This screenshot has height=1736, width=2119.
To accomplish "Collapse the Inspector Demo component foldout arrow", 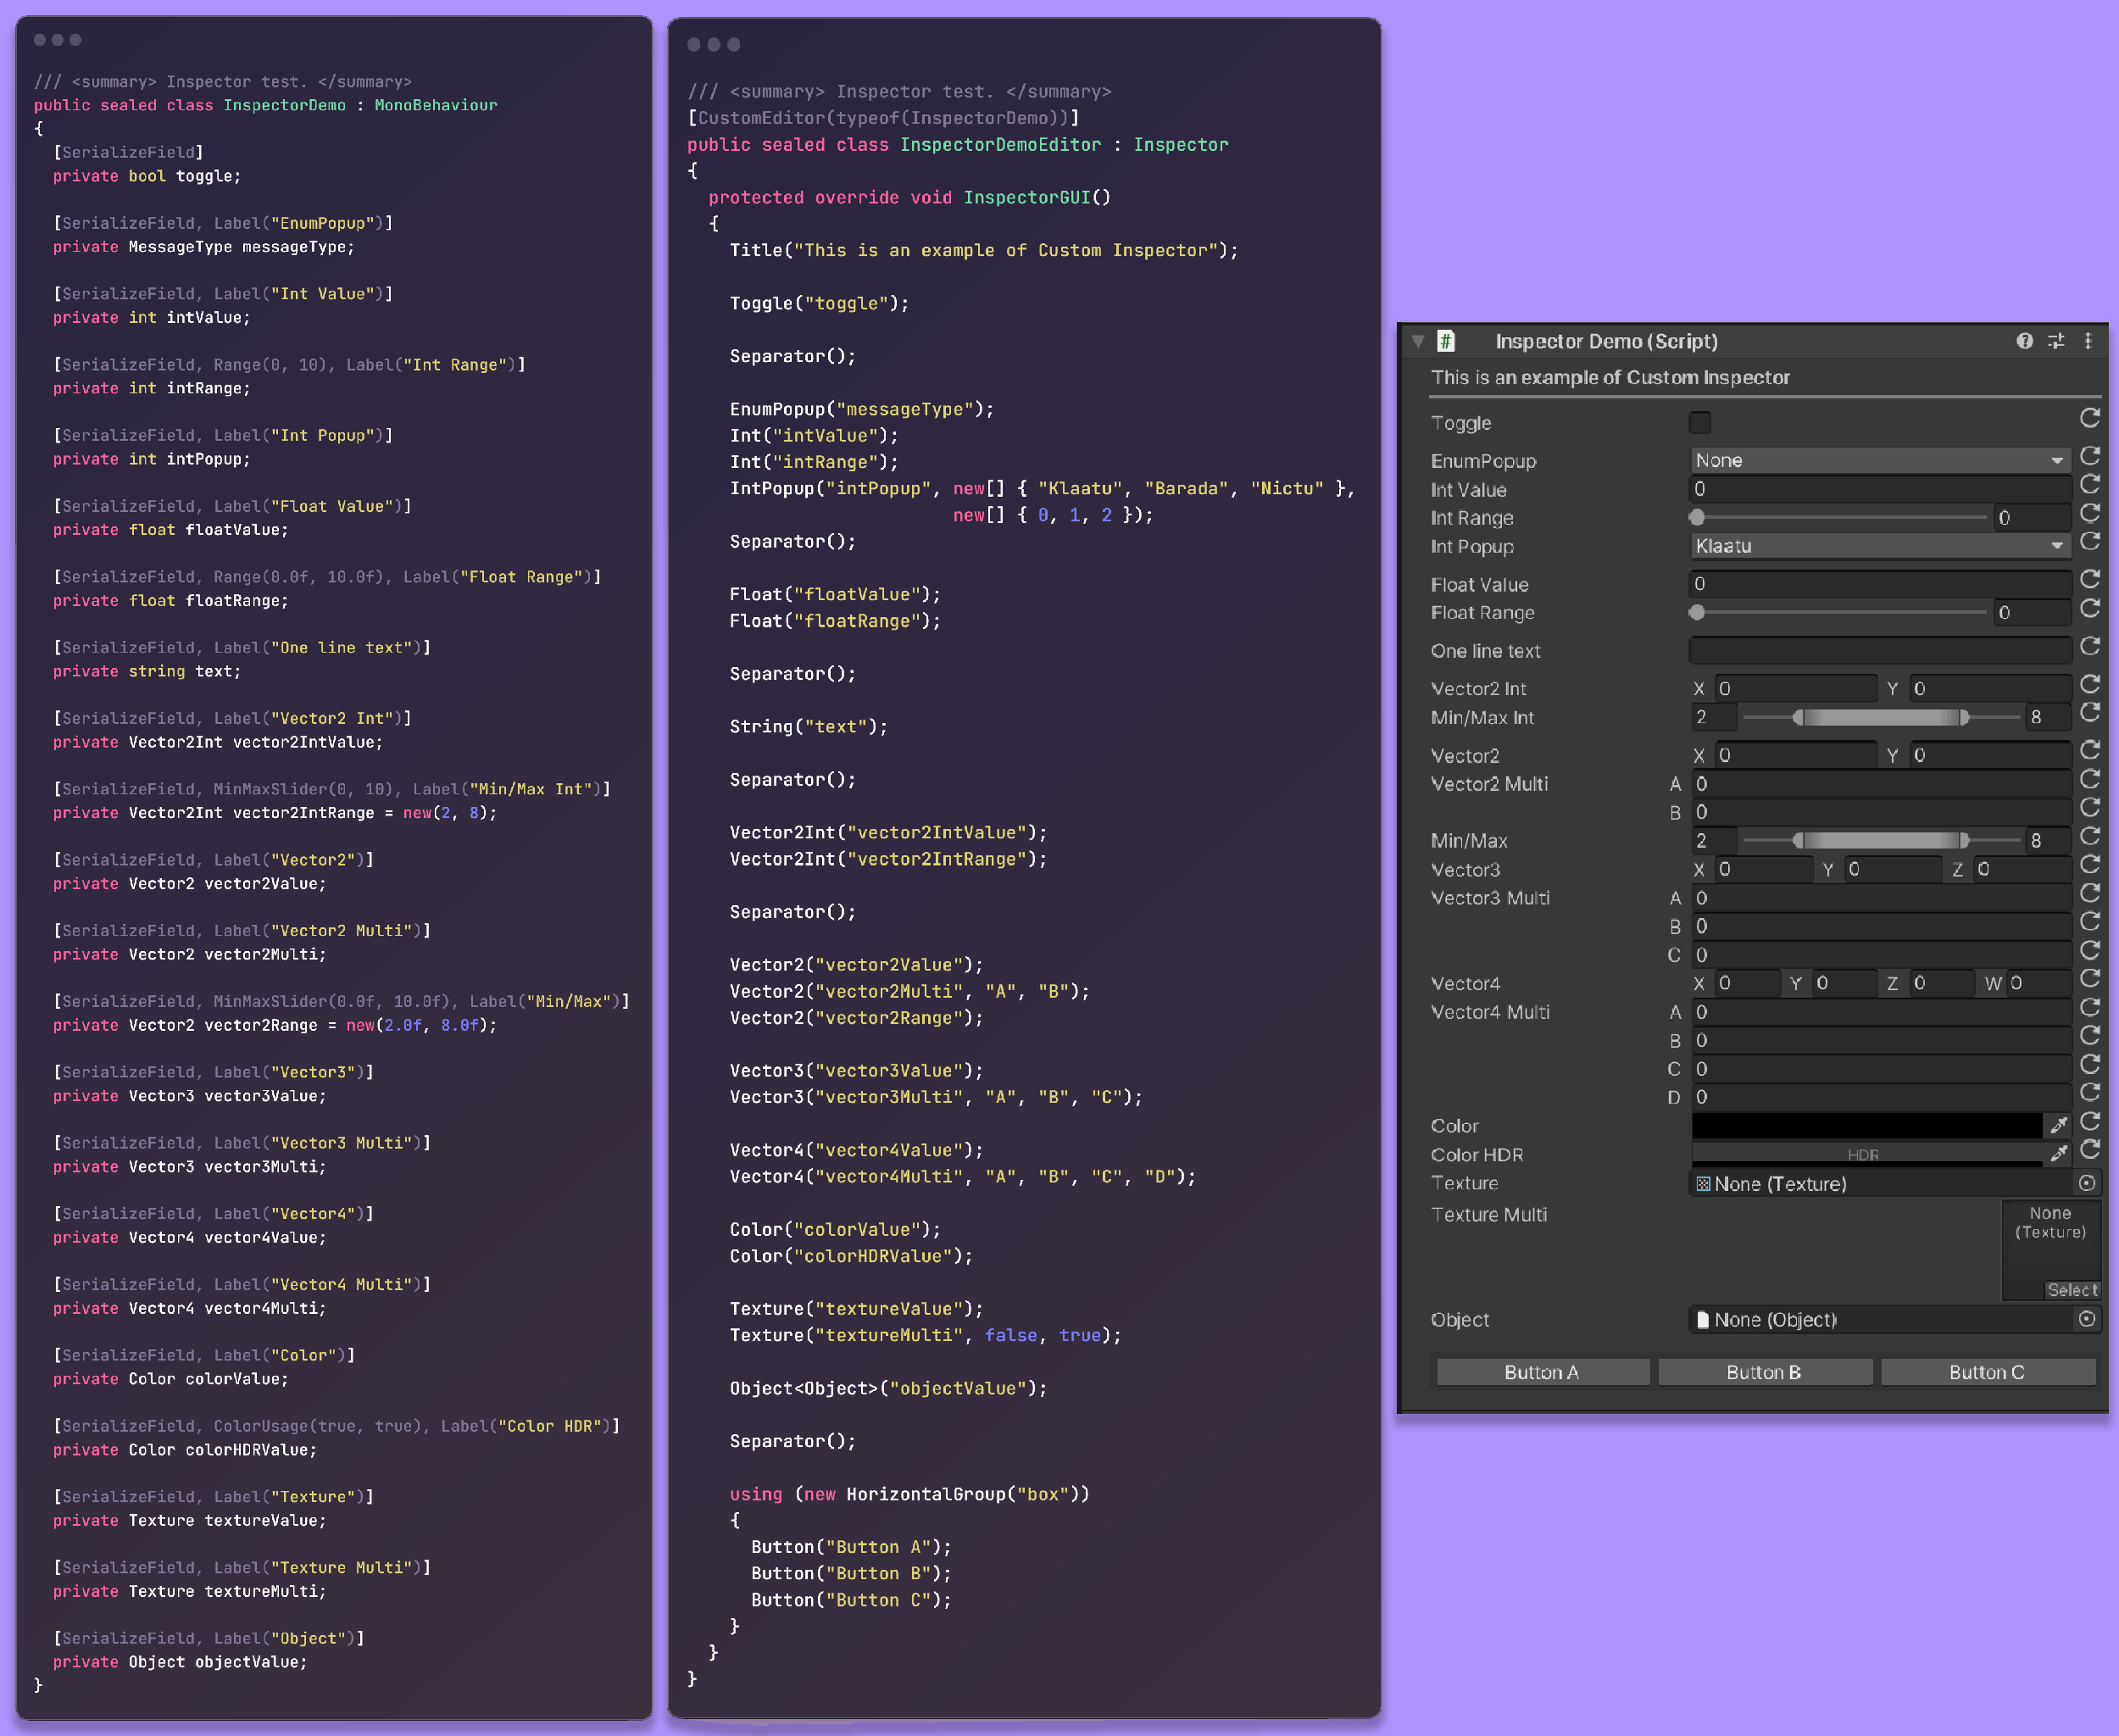I will (1418, 341).
